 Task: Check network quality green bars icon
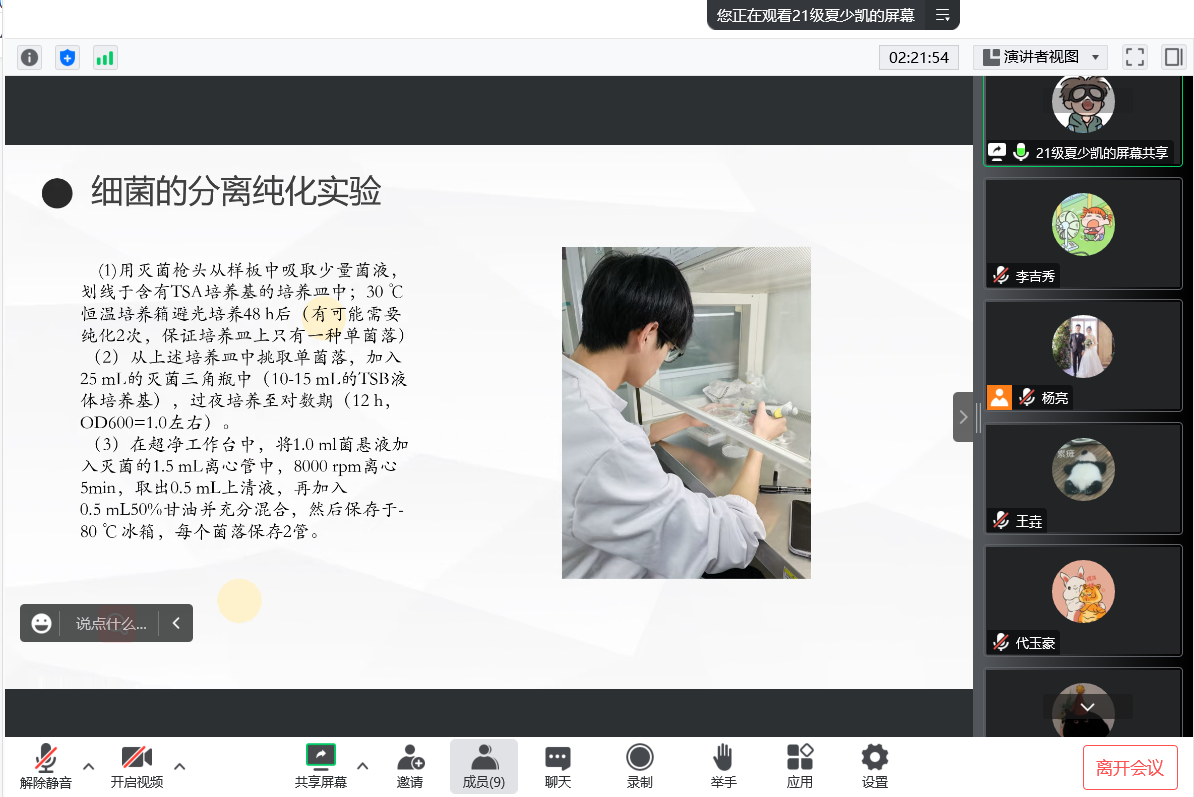105,58
